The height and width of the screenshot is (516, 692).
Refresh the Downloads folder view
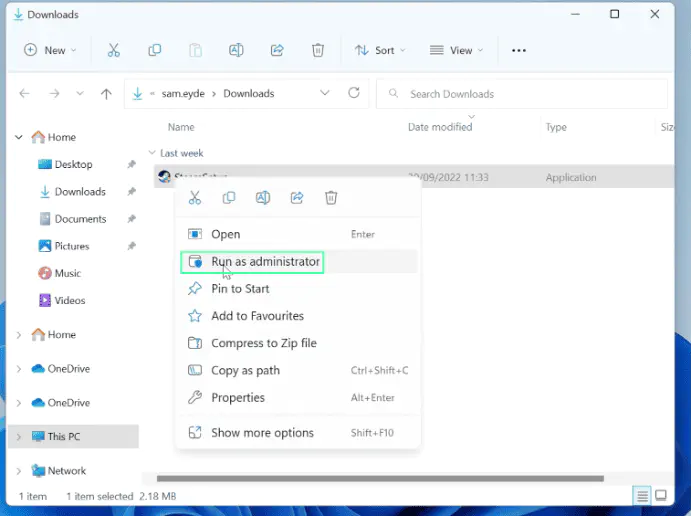[x=353, y=93]
